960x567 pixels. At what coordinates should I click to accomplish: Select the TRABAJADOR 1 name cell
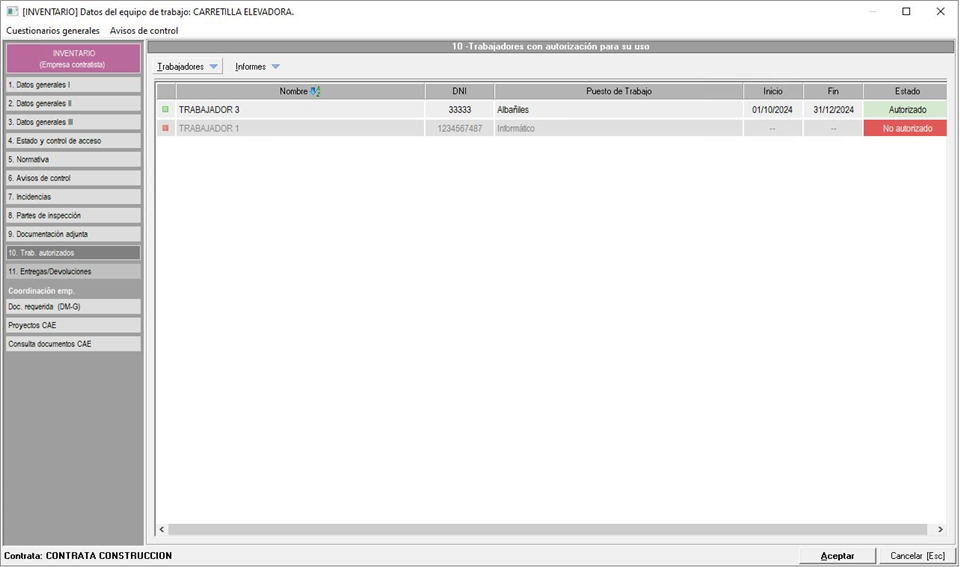pos(300,129)
